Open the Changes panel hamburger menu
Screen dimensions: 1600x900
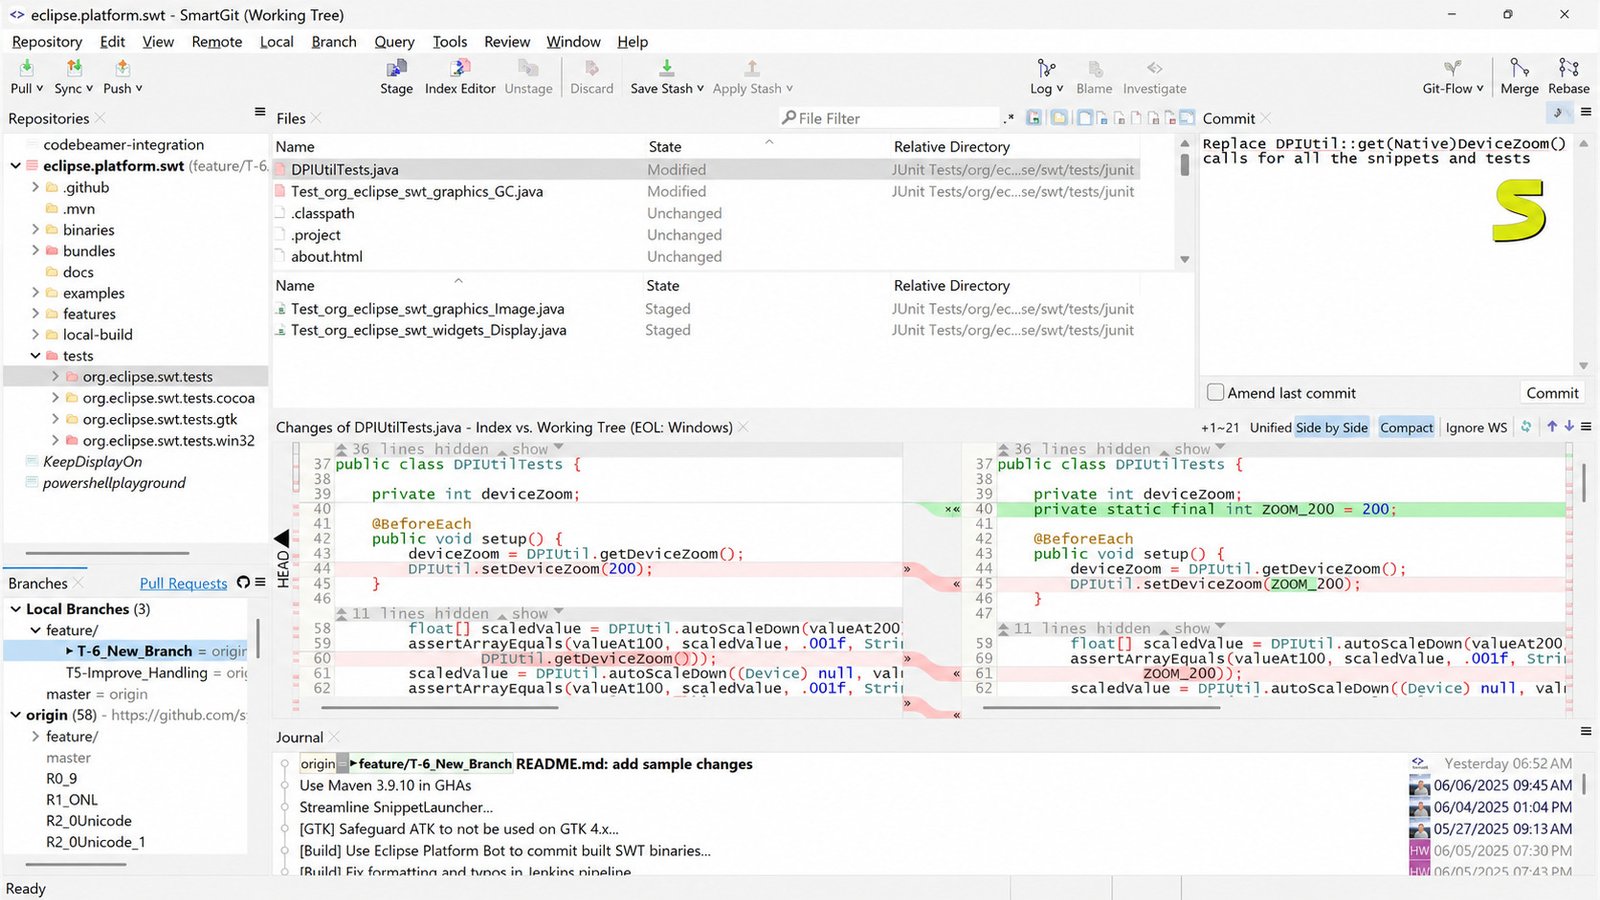[1586, 426]
